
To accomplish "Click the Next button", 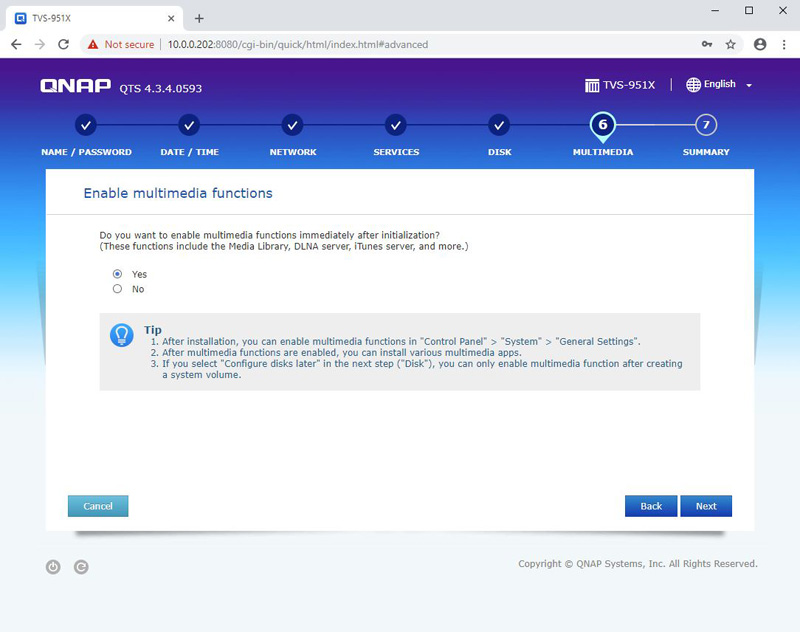I will coord(706,506).
